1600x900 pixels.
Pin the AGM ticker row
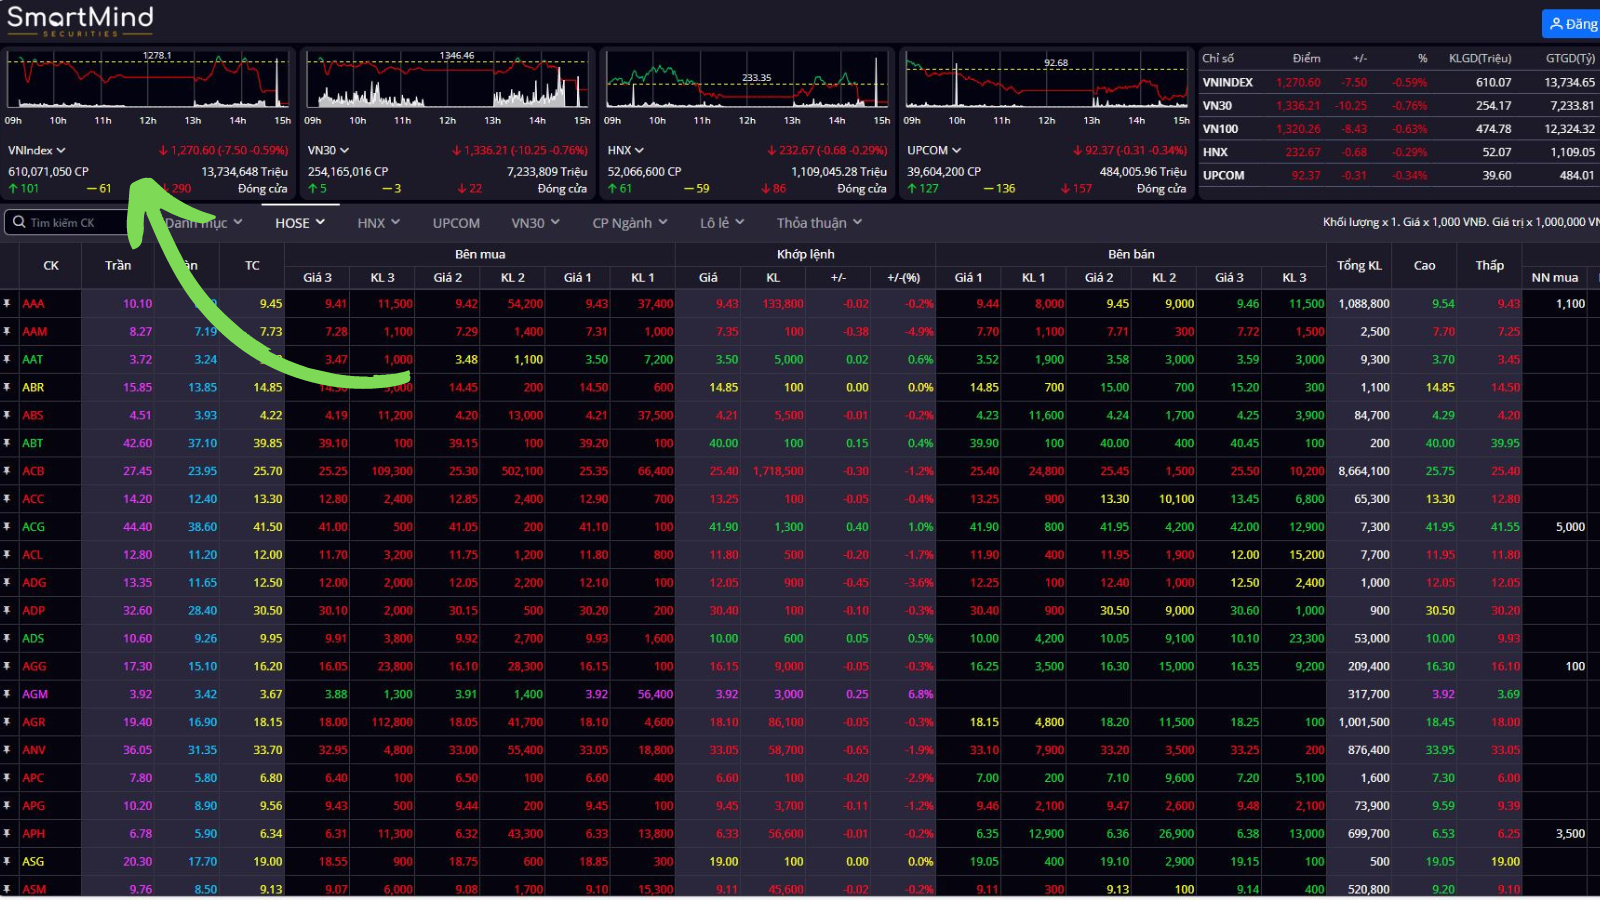(7, 694)
